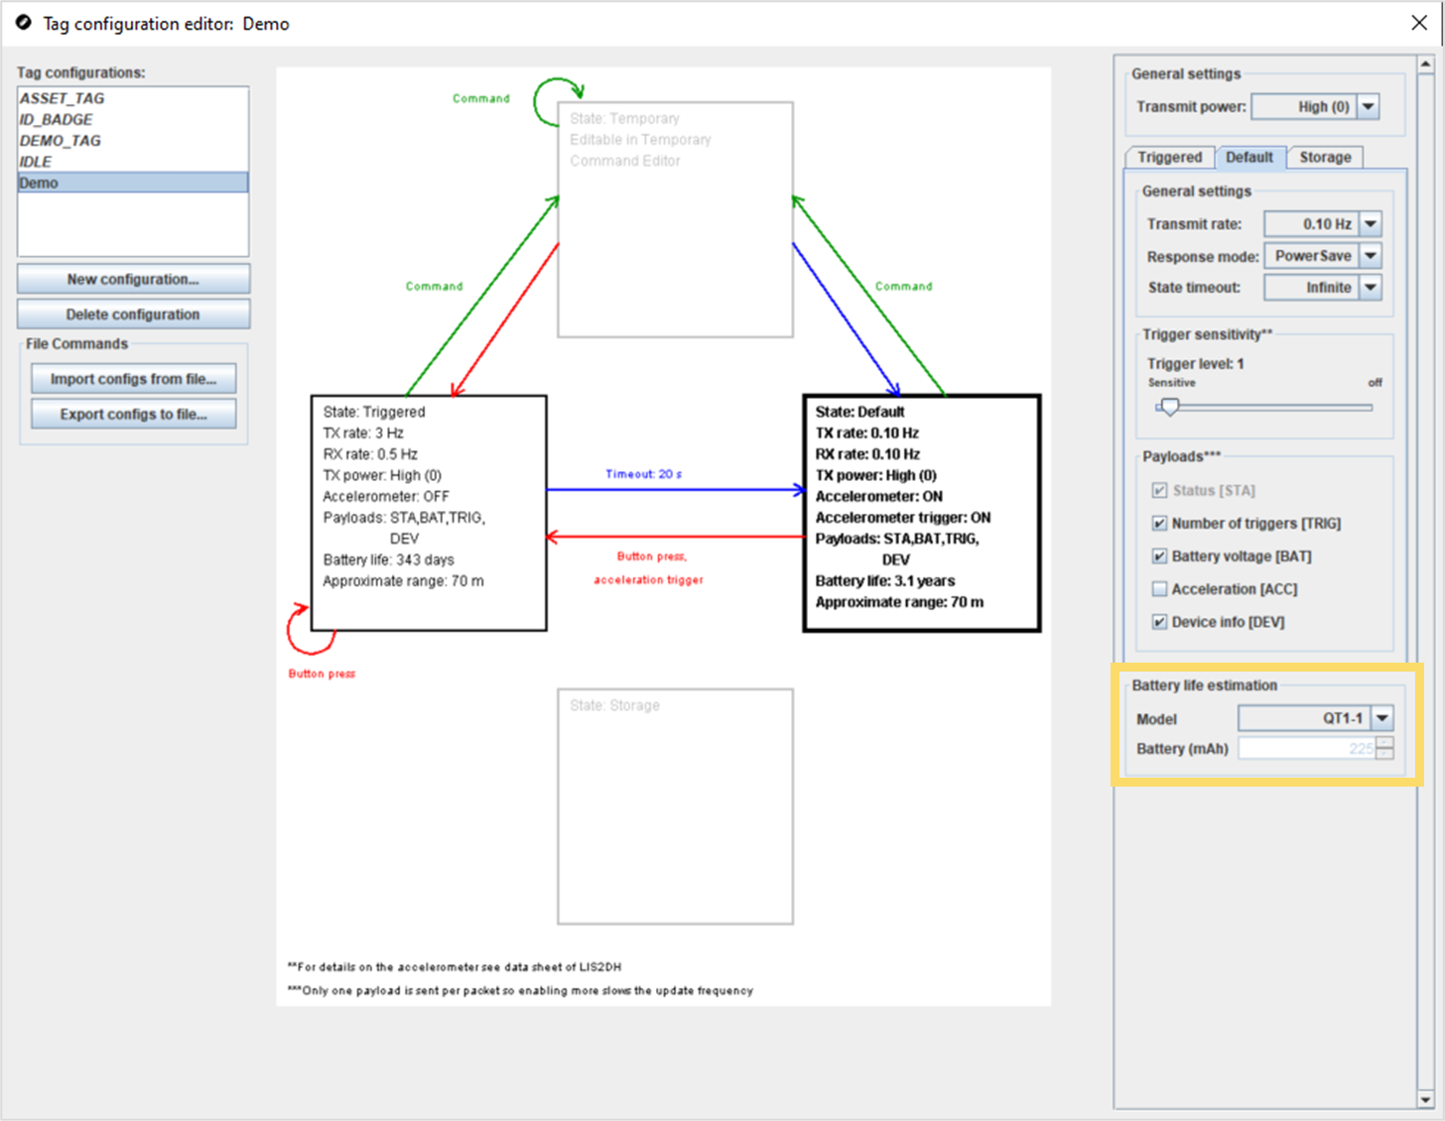
Task: Expand the Transmit rate dropdown
Action: [1371, 224]
